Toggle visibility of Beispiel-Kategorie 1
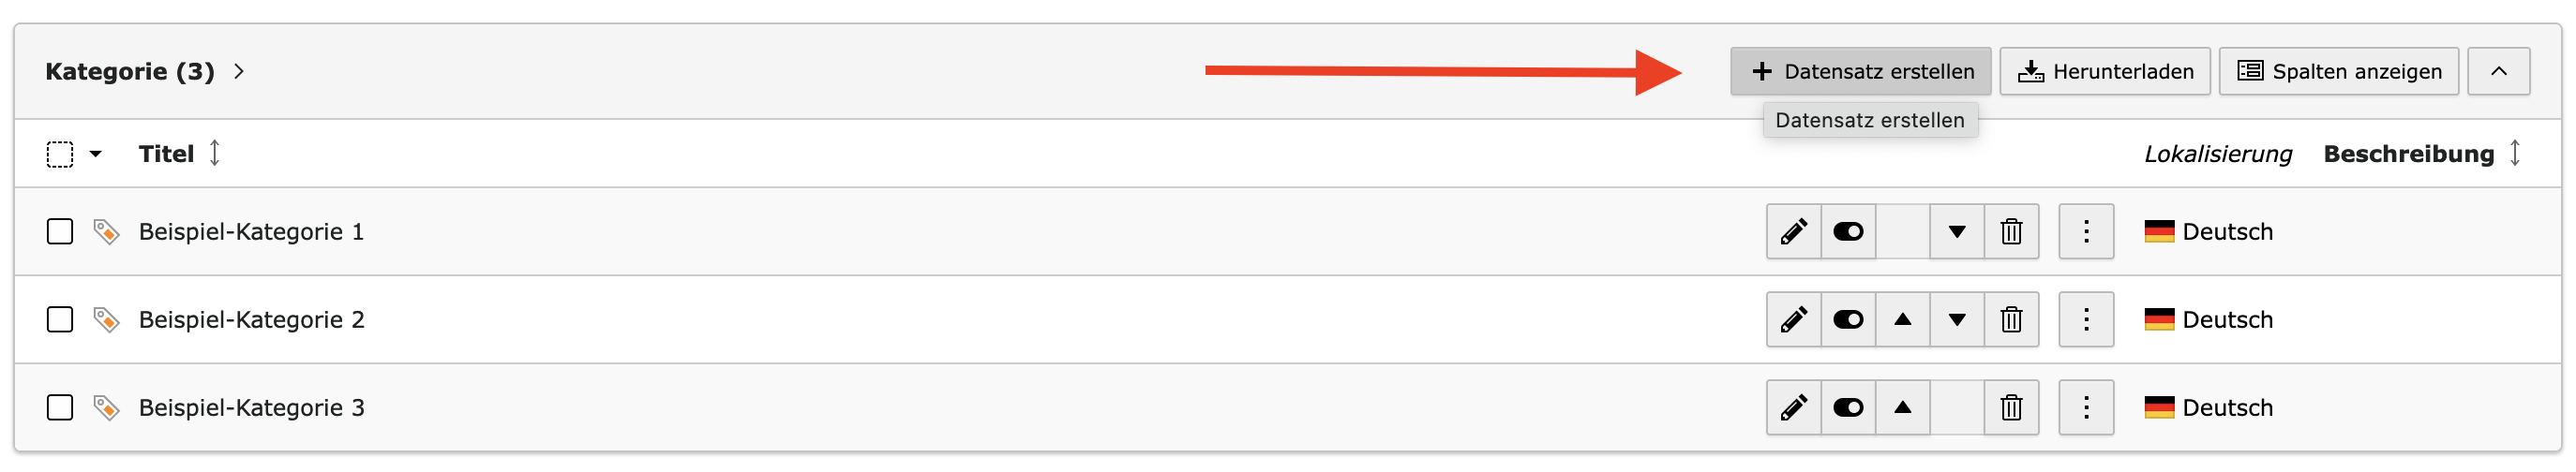The height and width of the screenshot is (472, 2576). pyautogui.click(x=1848, y=232)
